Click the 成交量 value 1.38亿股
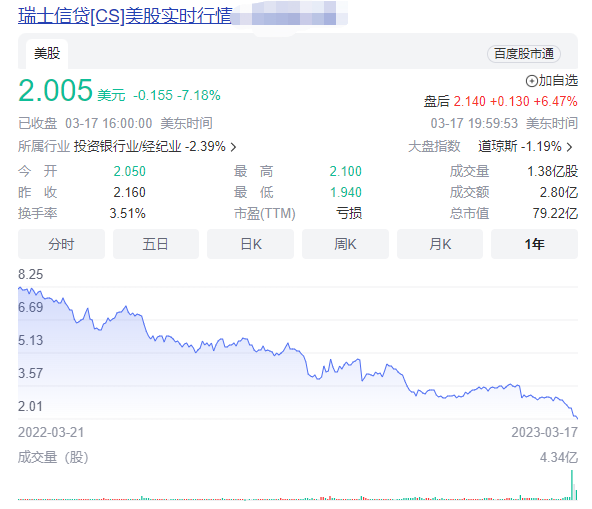 click(552, 171)
